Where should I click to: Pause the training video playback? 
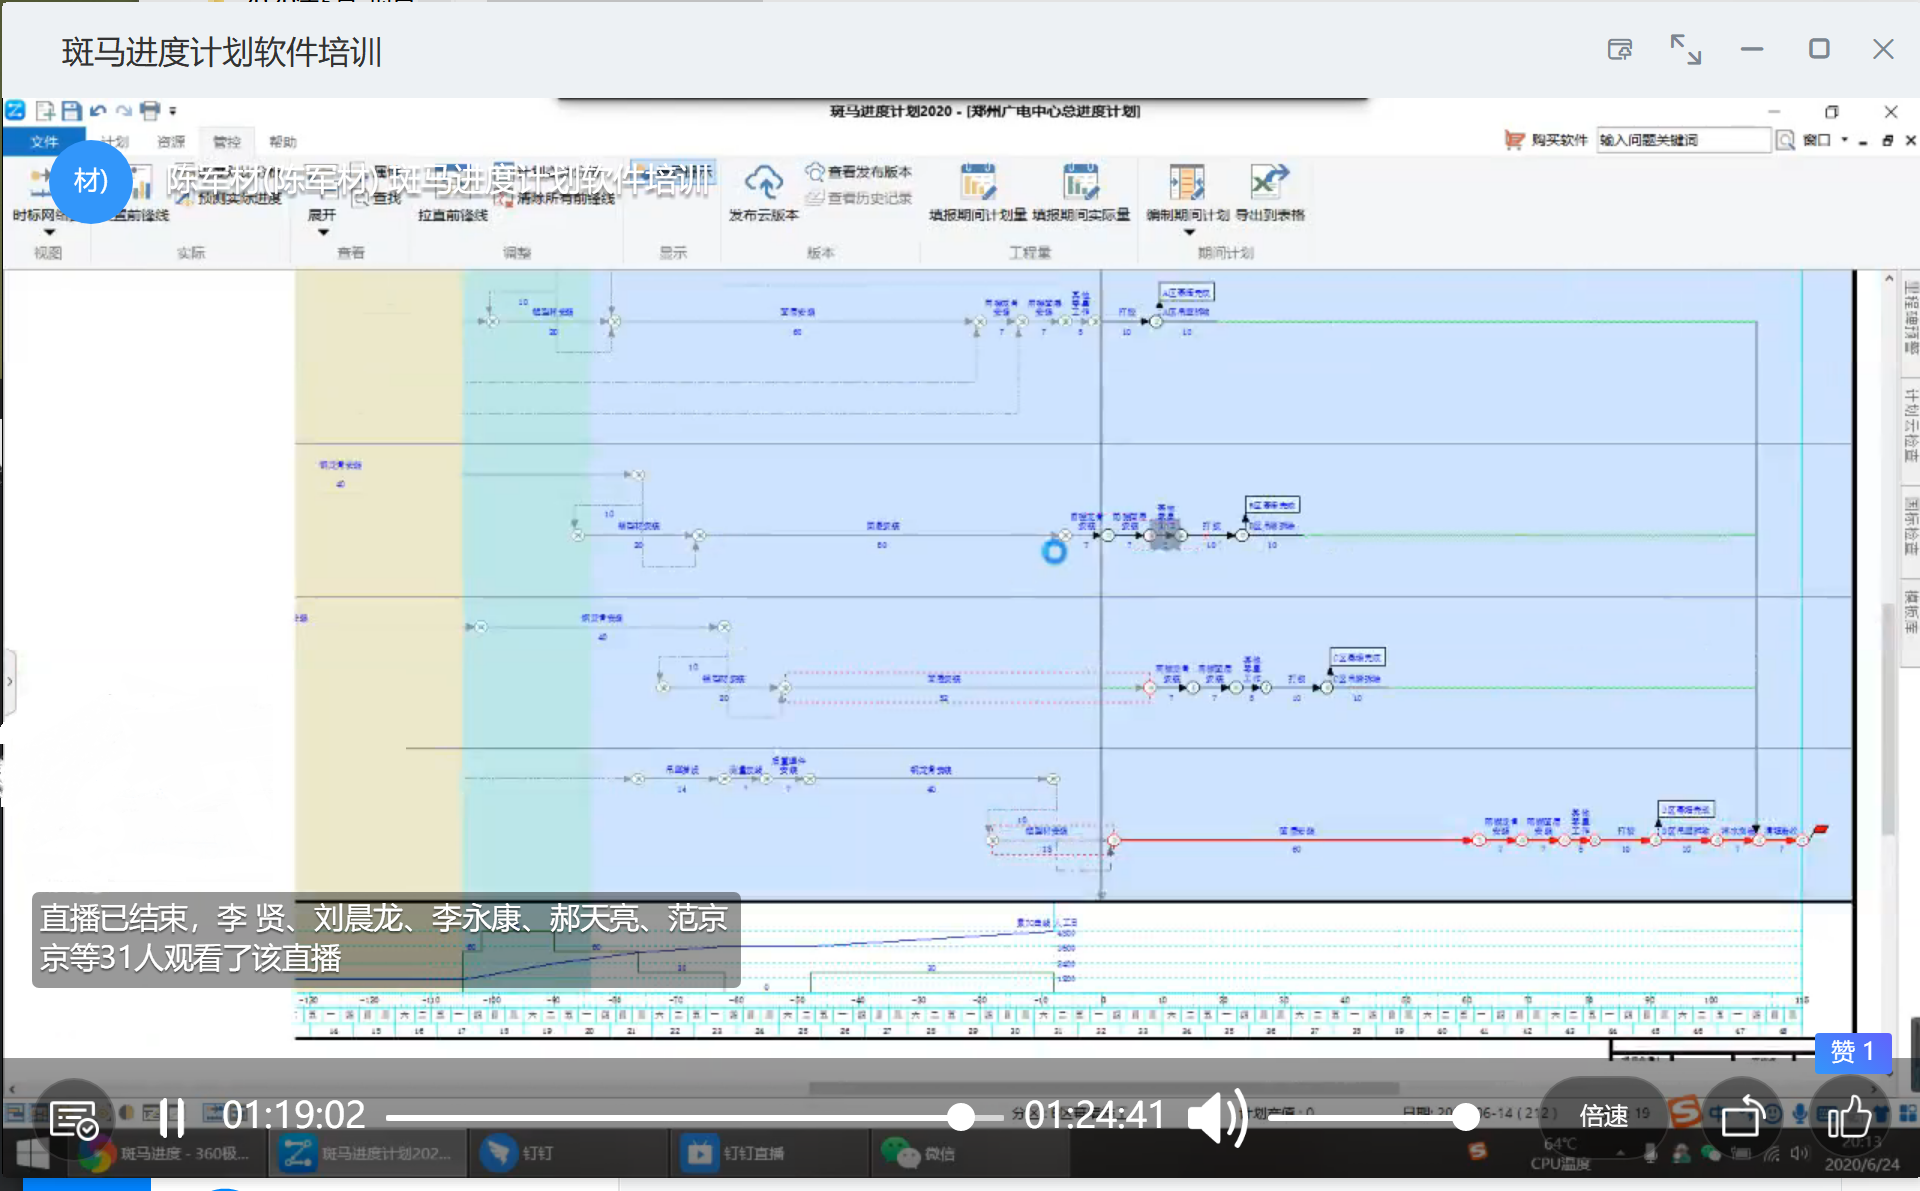tap(172, 1118)
